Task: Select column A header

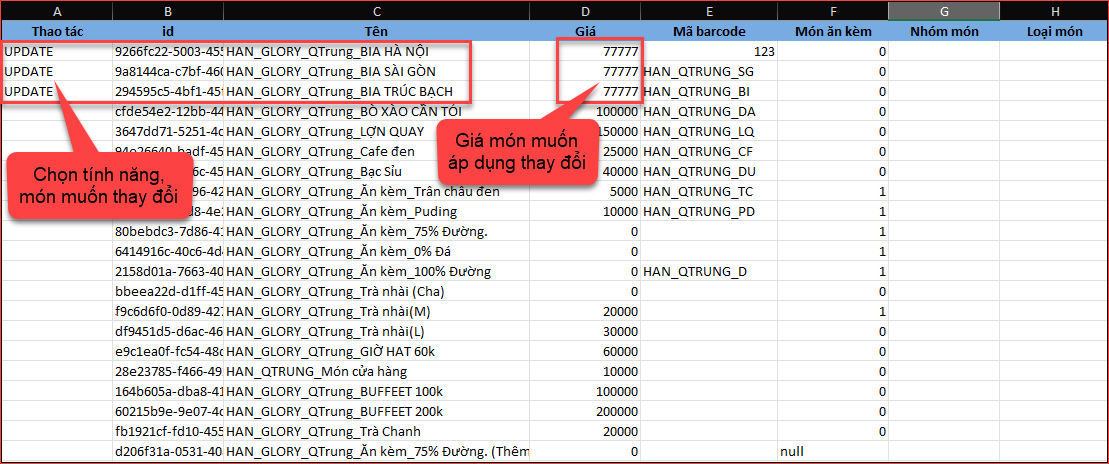Action: click(55, 11)
